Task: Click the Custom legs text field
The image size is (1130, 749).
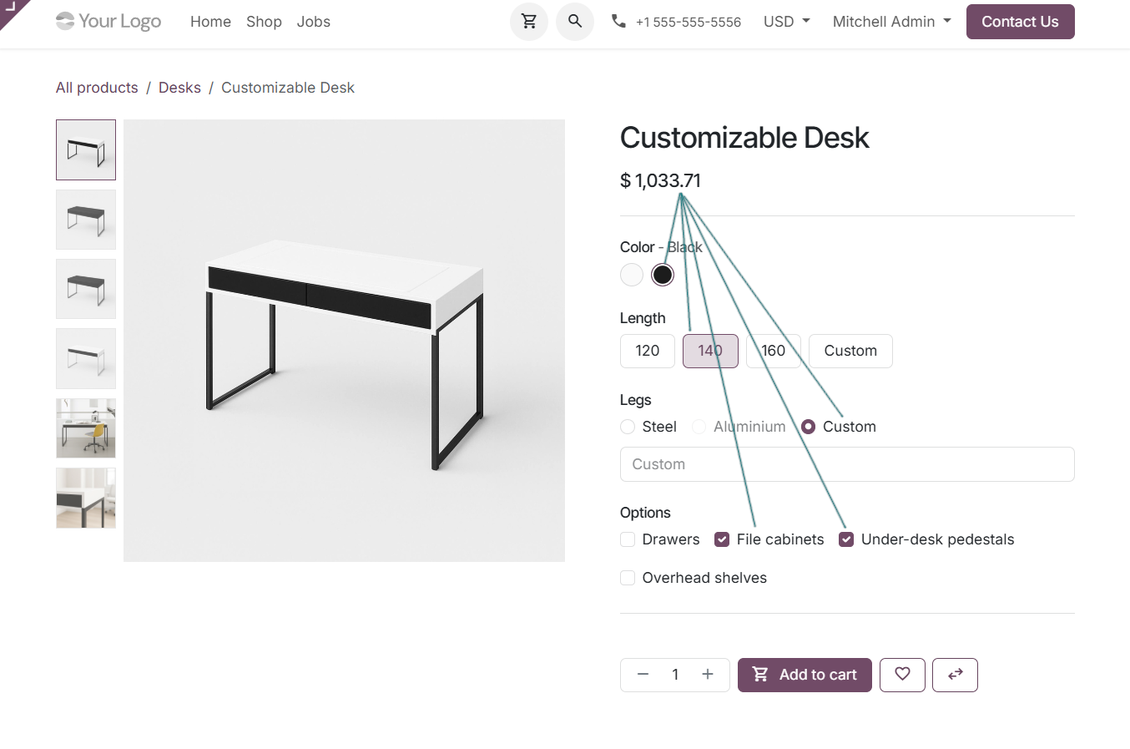Action: pyautogui.click(x=847, y=464)
